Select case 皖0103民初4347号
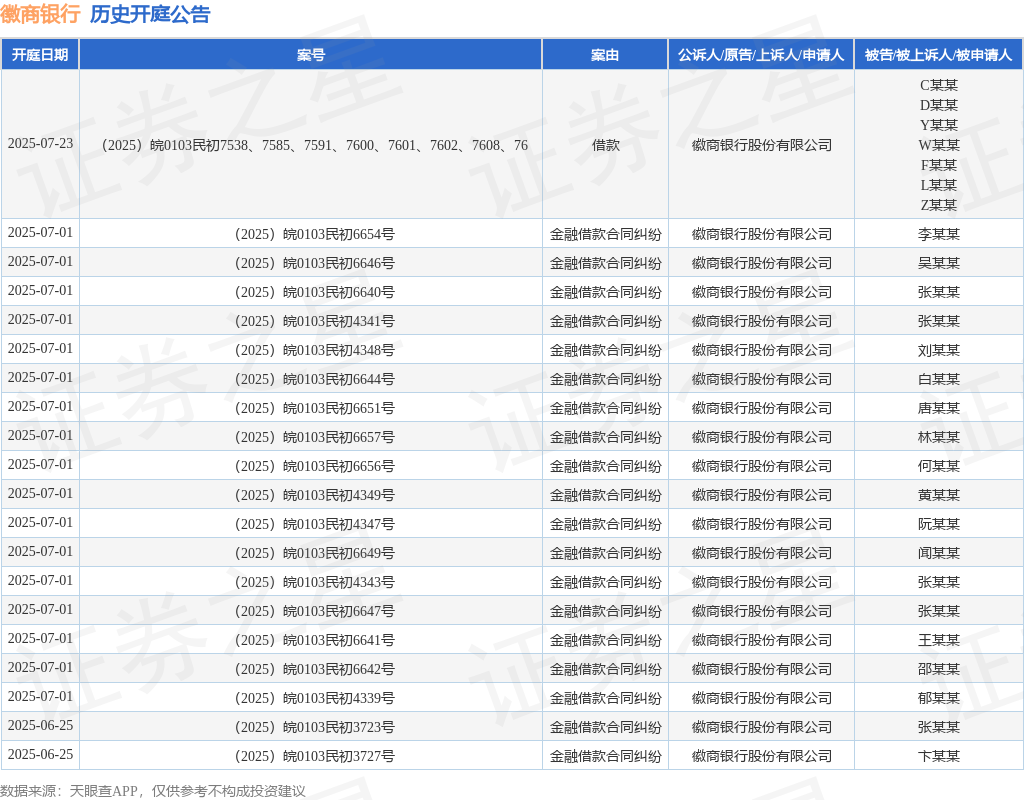The image size is (1024, 800). [314, 524]
